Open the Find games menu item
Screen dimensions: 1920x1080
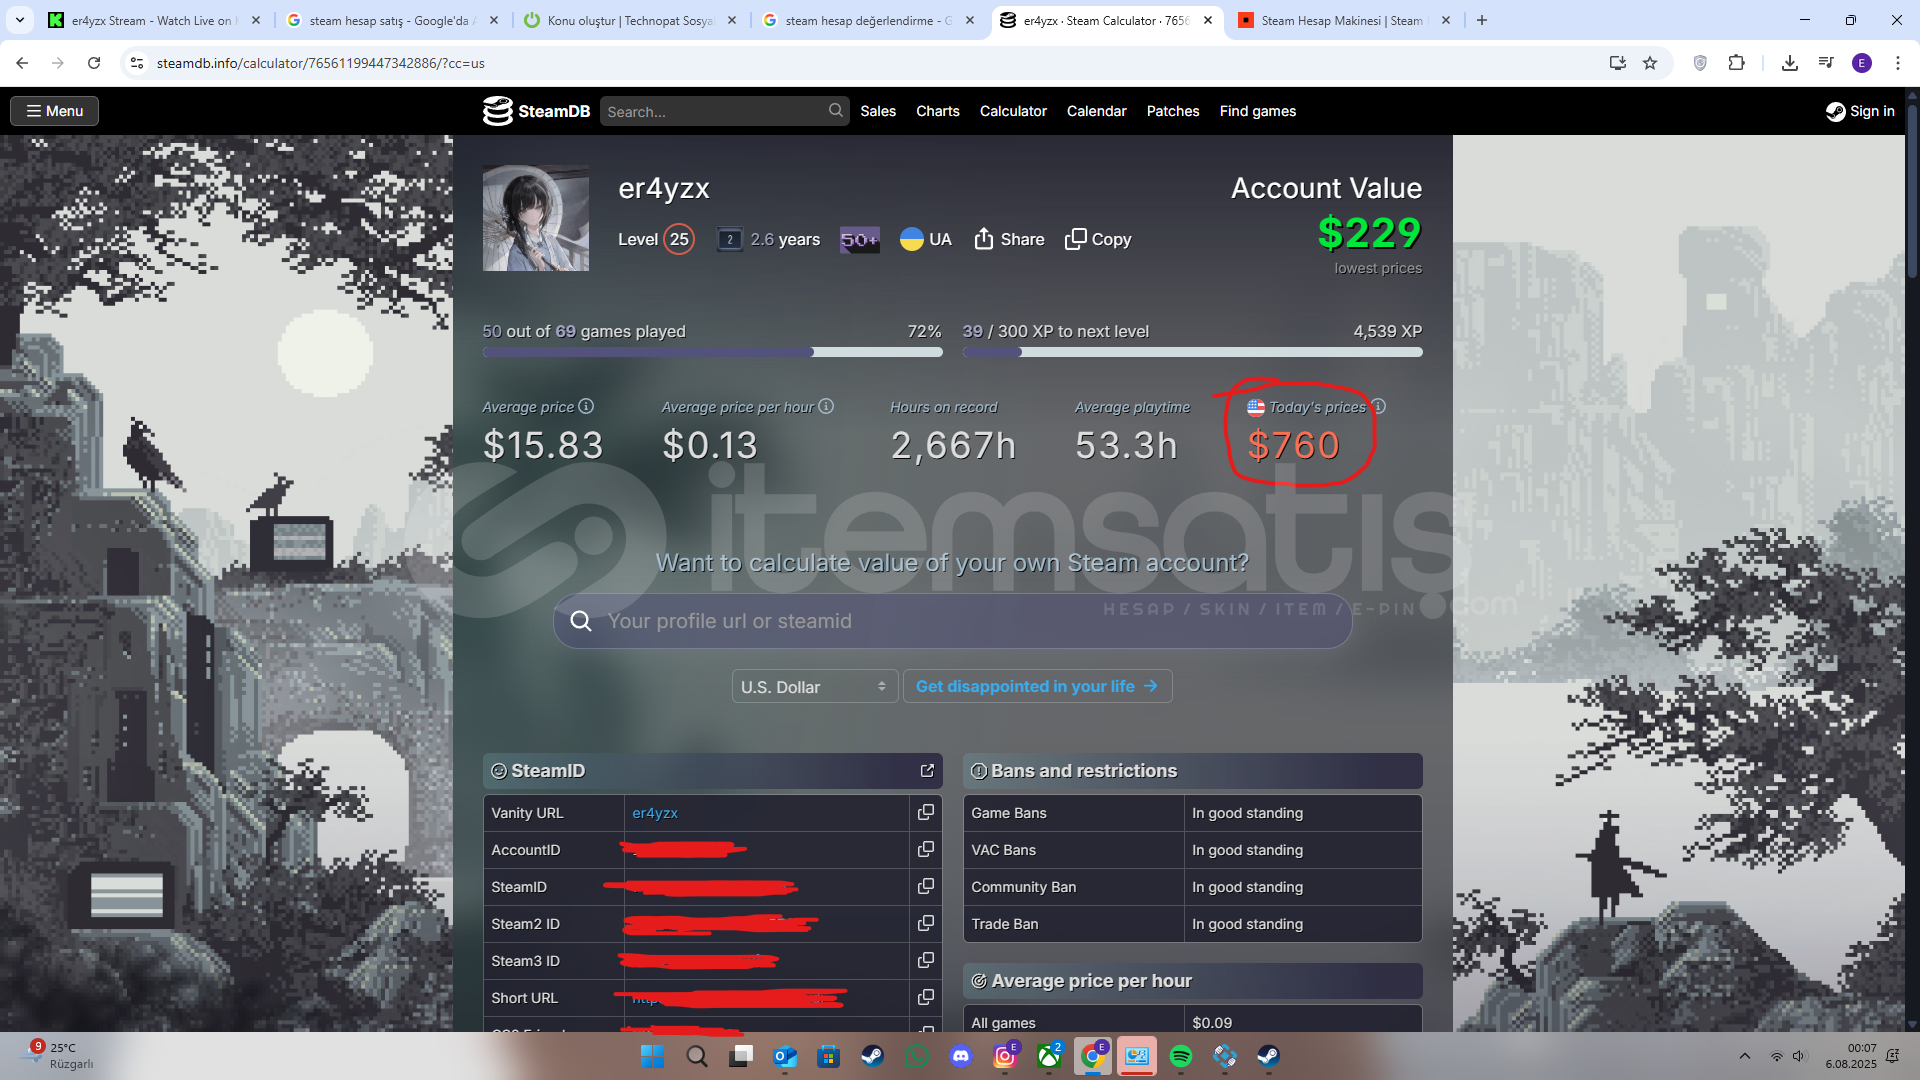(x=1257, y=111)
